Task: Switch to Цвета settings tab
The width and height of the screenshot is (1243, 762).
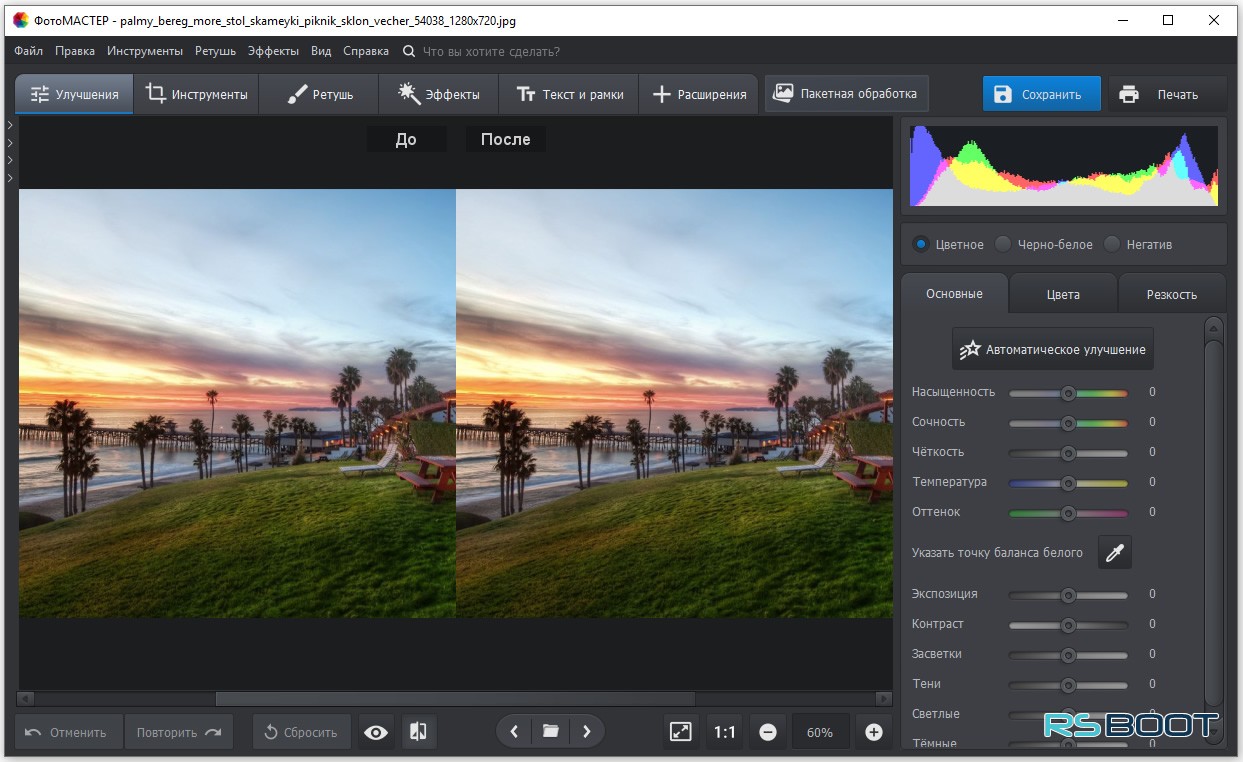Action: coord(1063,294)
